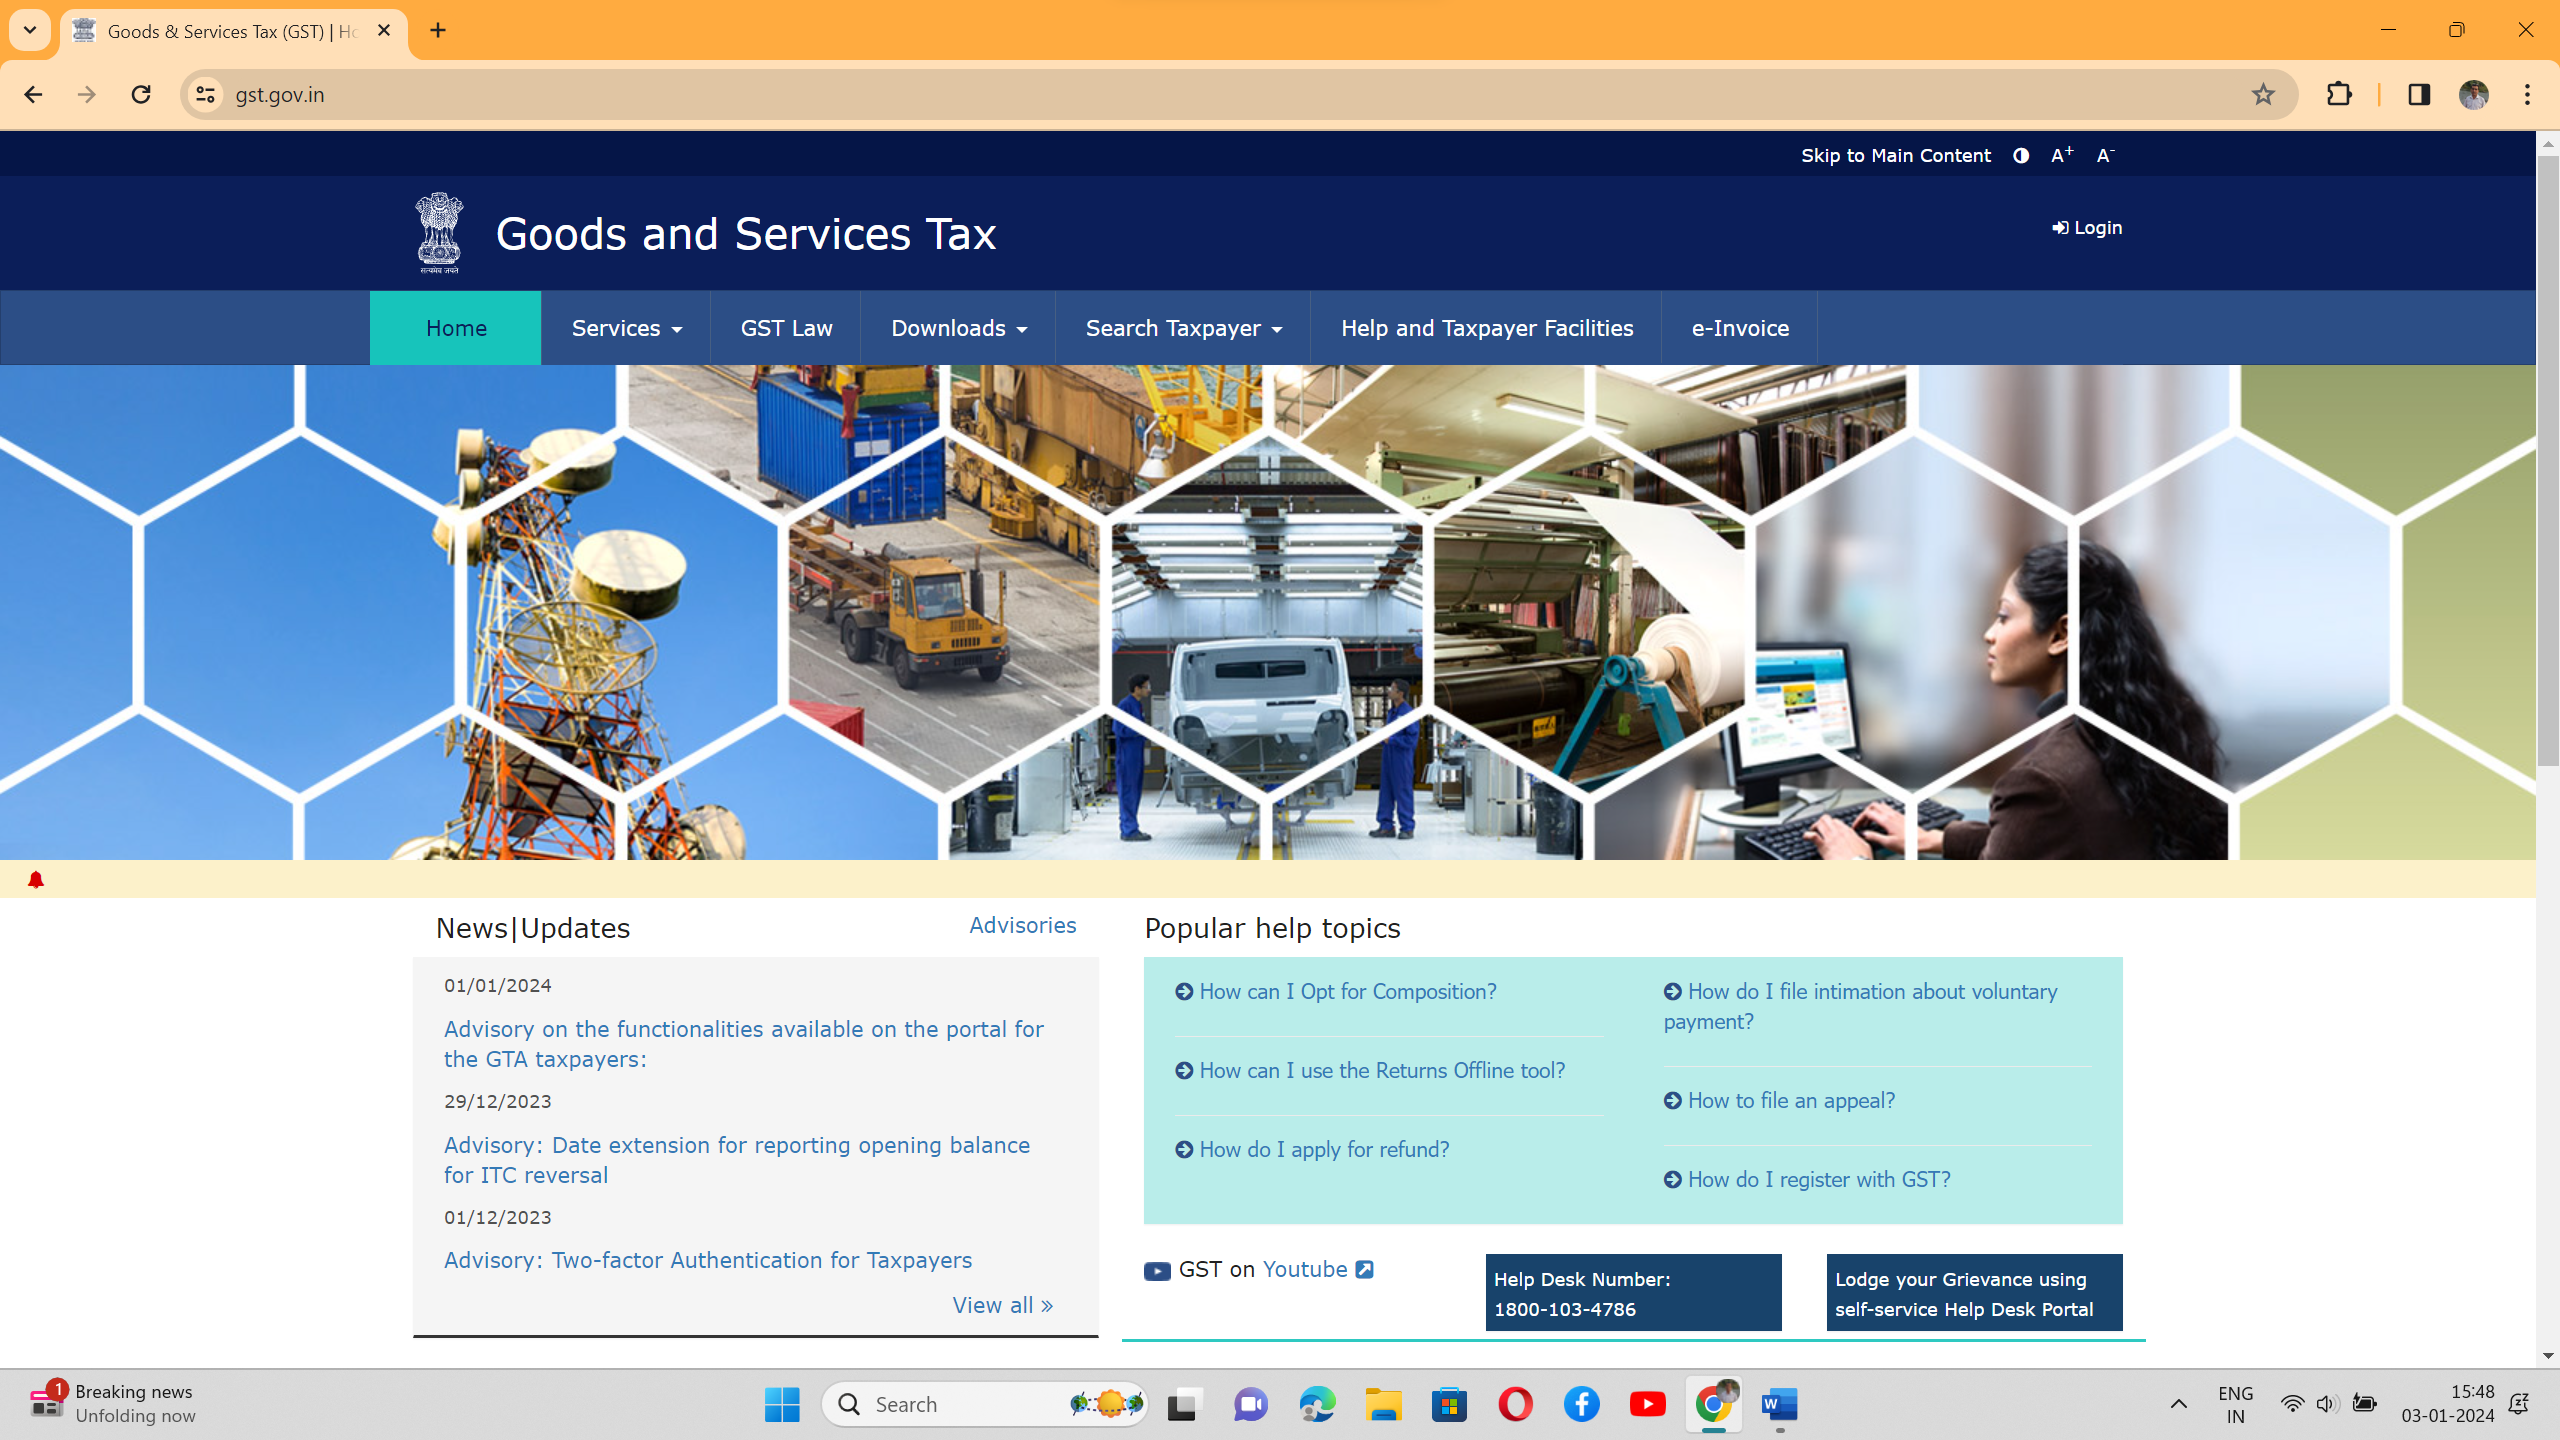The height and width of the screenshot is (1440, 2560).
Task: Decrease font size with A- button
Action: [2105, 155]
